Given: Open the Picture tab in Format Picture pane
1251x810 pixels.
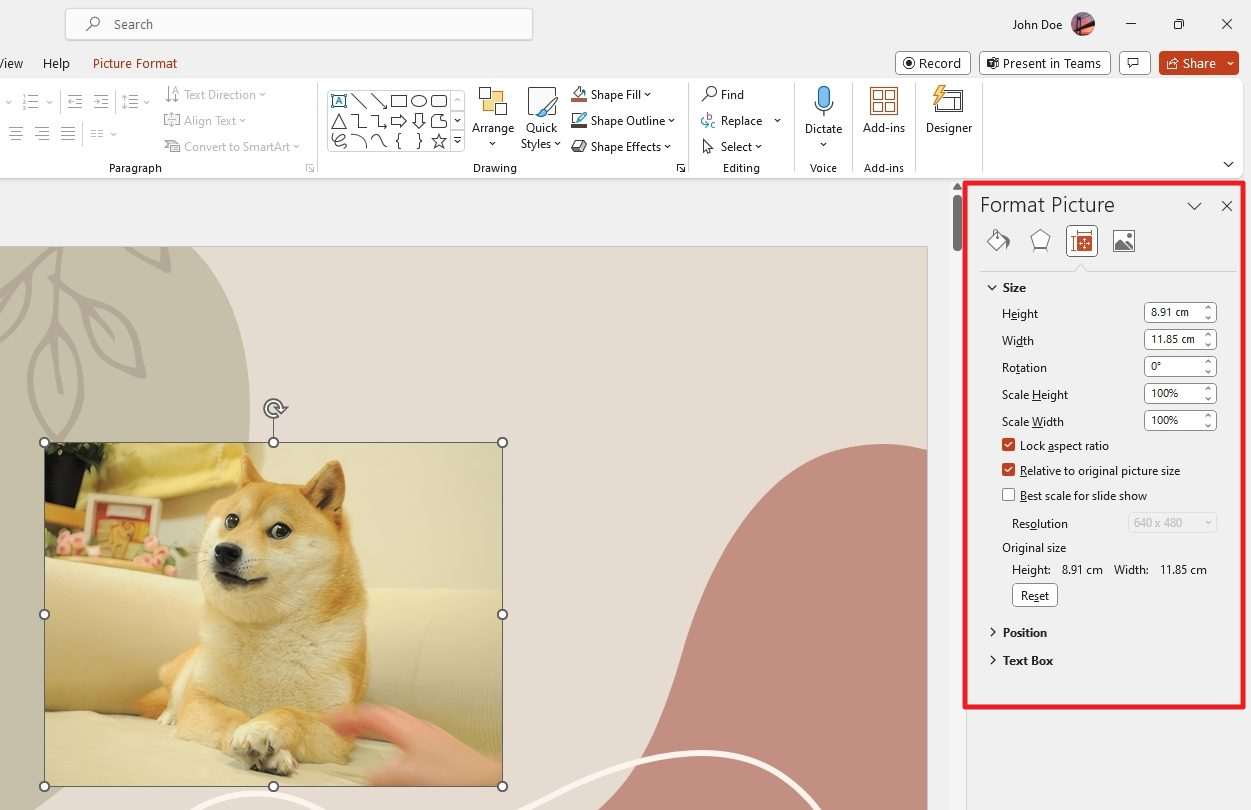Looking at the screenshot, I should pos(1123,240).
